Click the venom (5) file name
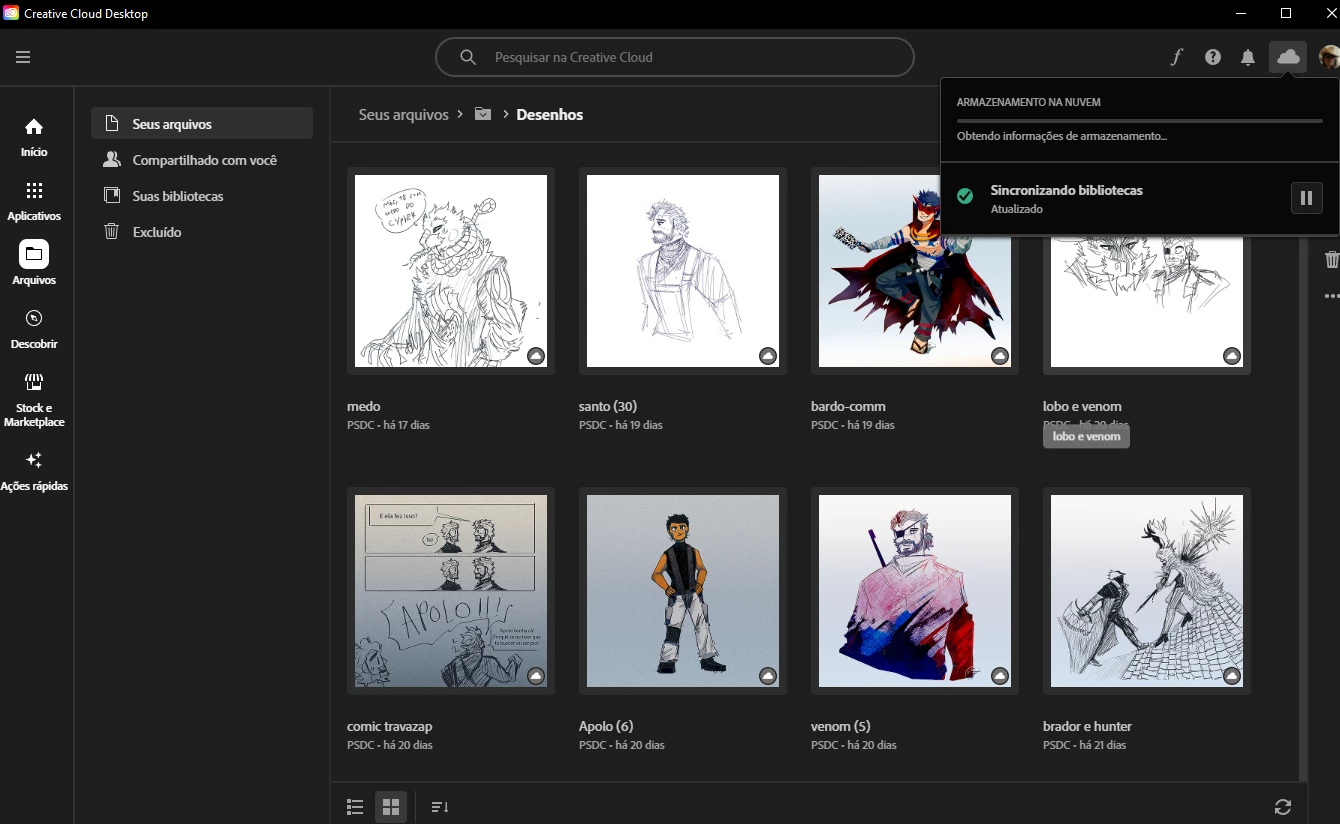The width and height of the screenshot is (1340, 824). pyautogui.click(x=841, y=726)
